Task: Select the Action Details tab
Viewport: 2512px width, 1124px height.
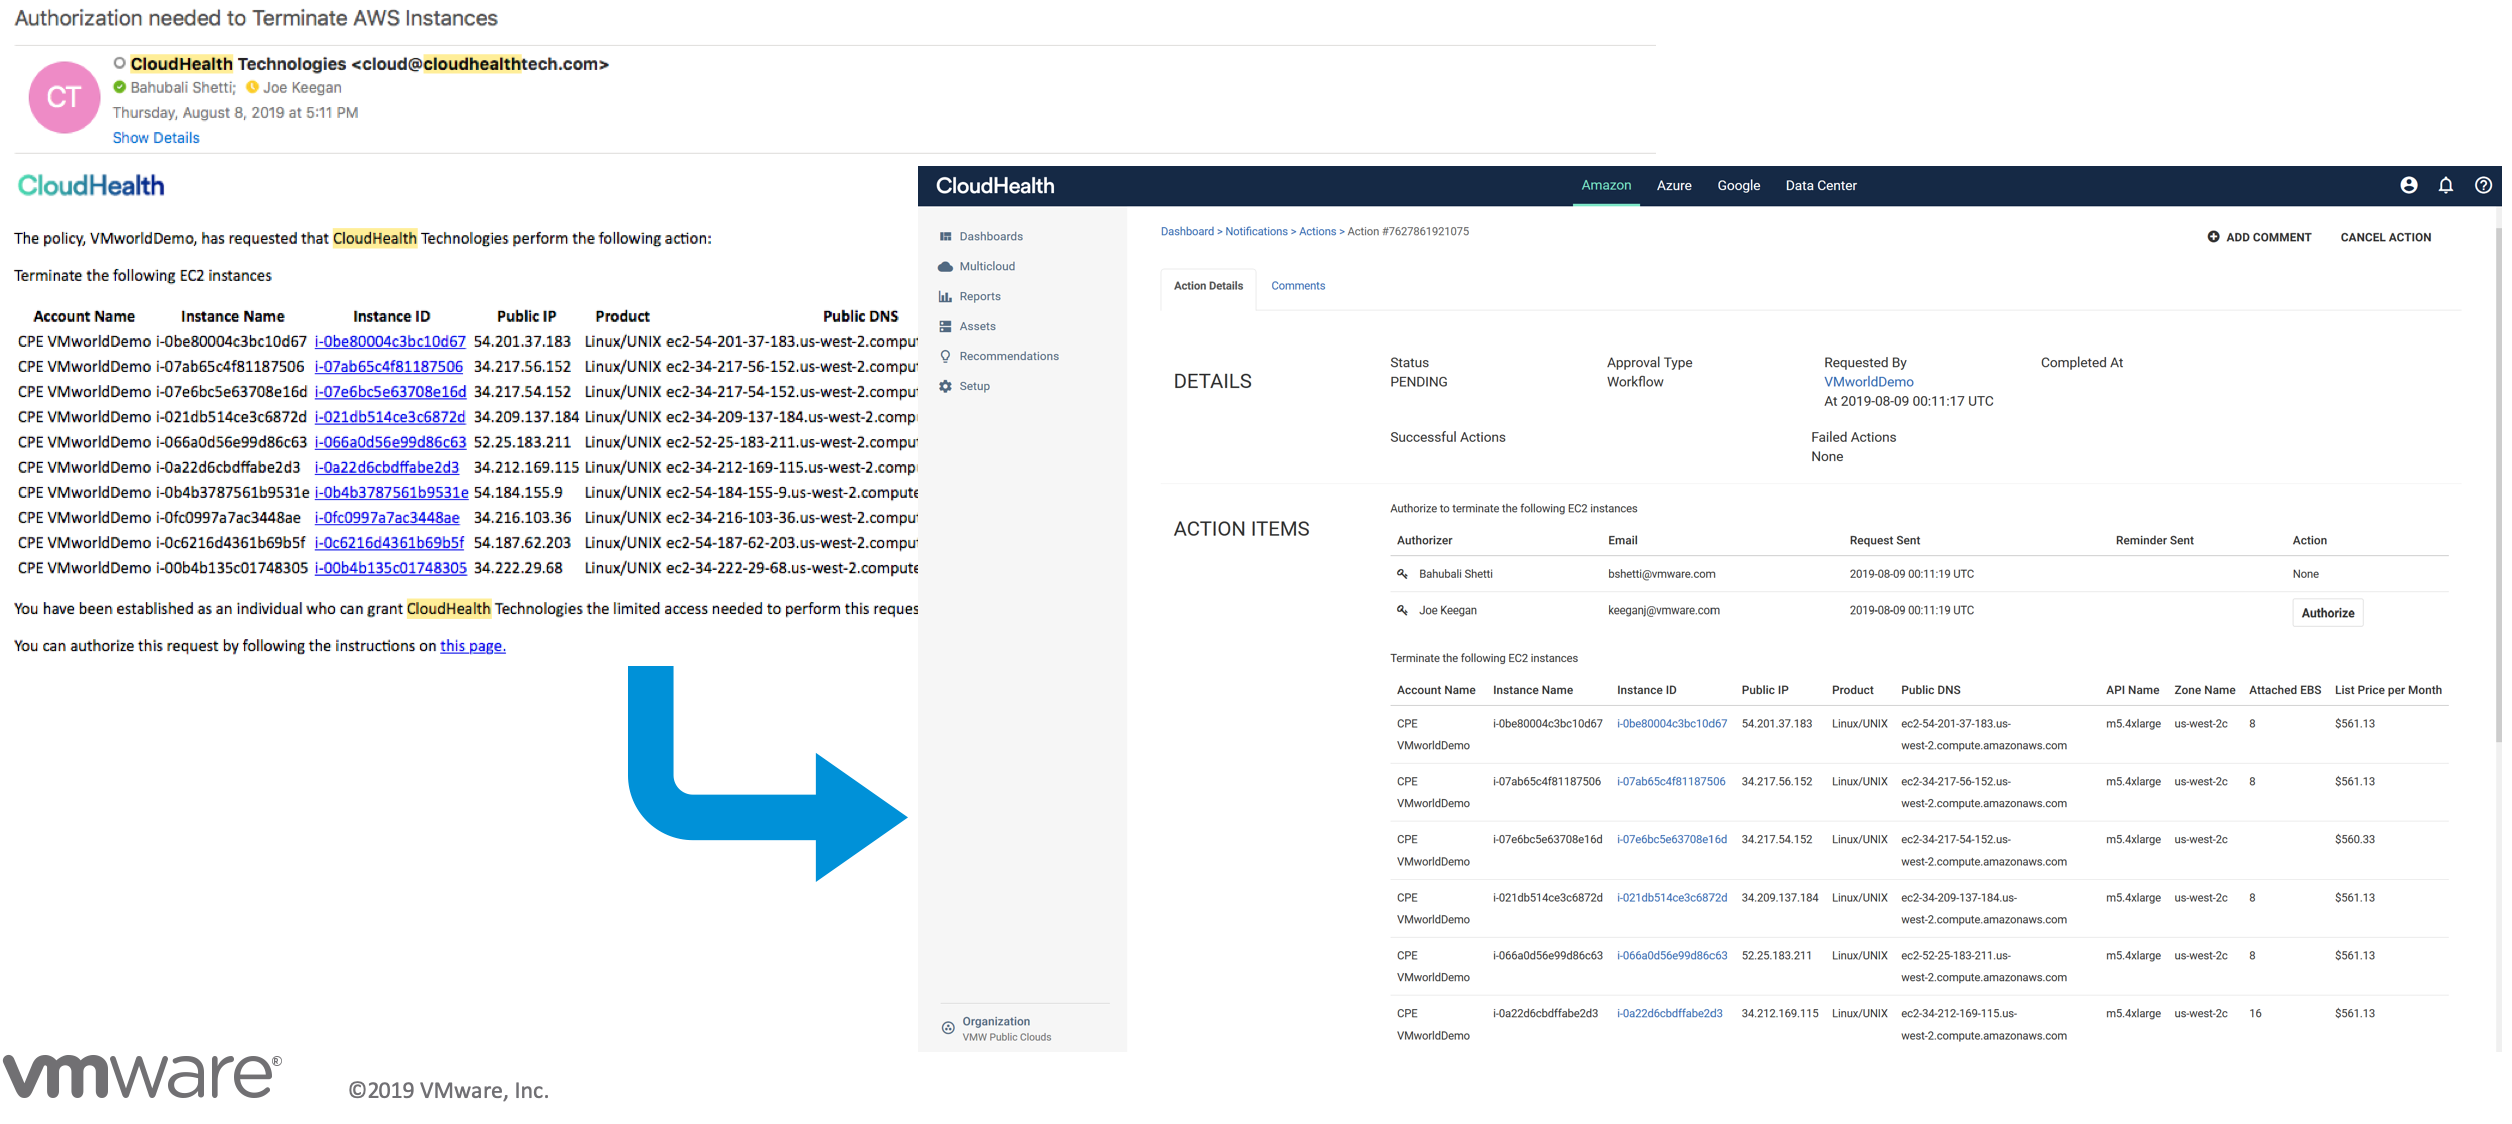Action: (1208, 287)
